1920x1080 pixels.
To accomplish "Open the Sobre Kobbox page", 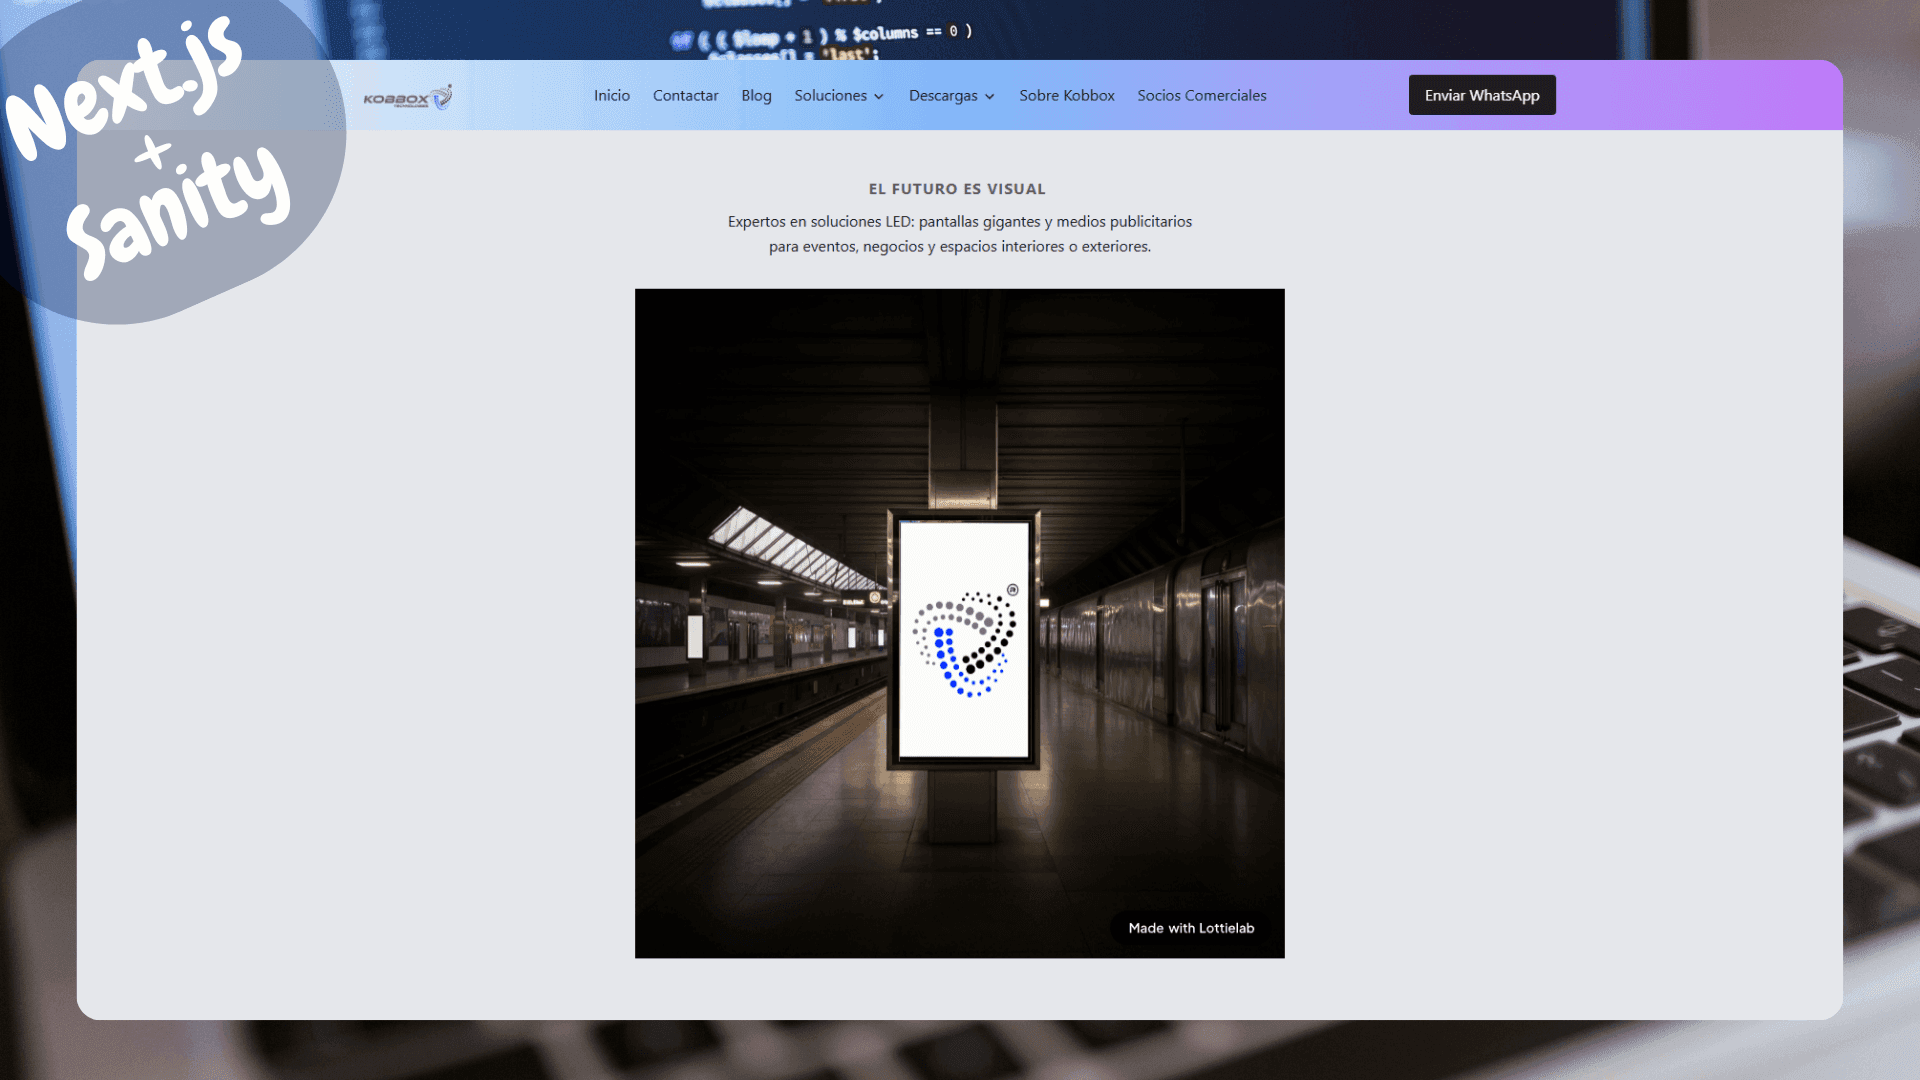I will click(x=1066, y=95).
